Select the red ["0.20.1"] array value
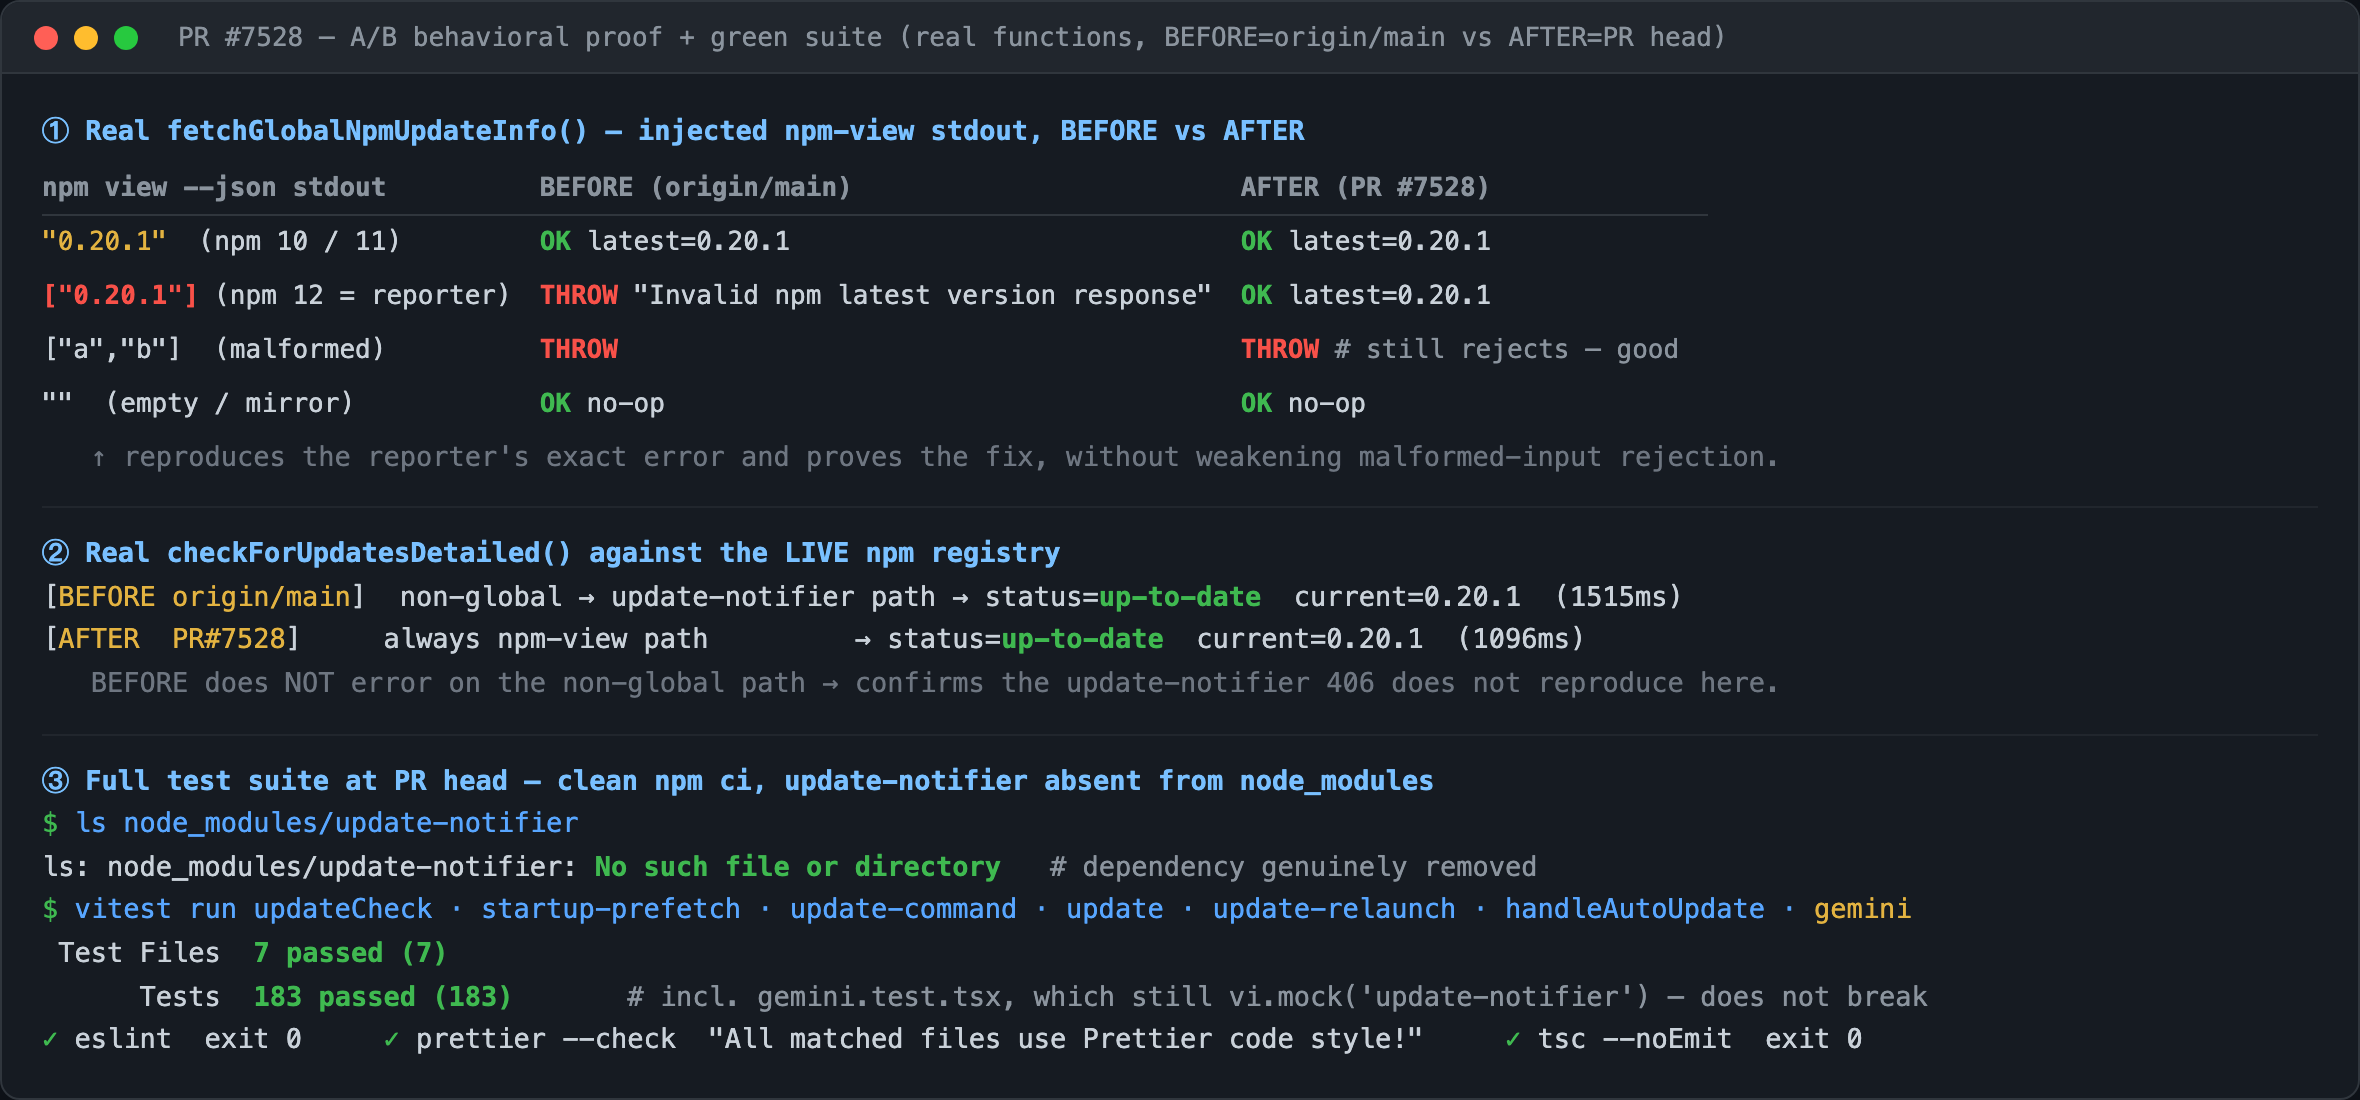 click(120, 295)
